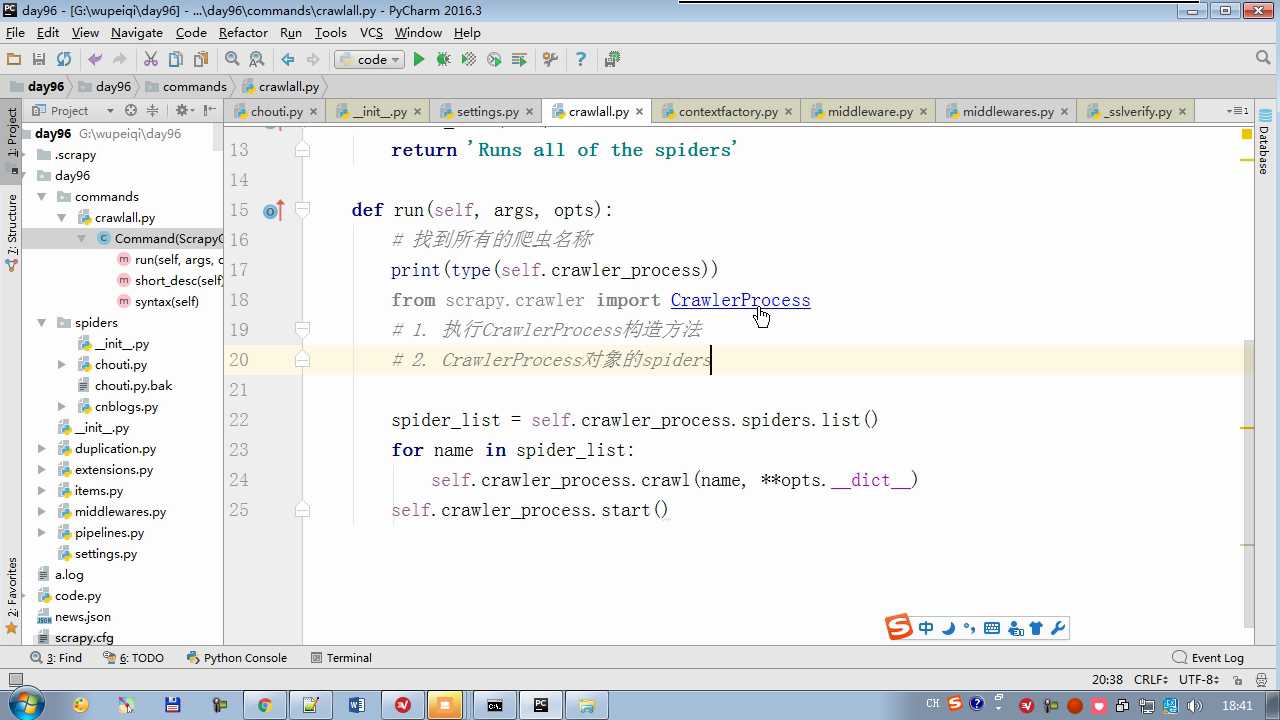Open Help with question mark icon

(581, 59)
